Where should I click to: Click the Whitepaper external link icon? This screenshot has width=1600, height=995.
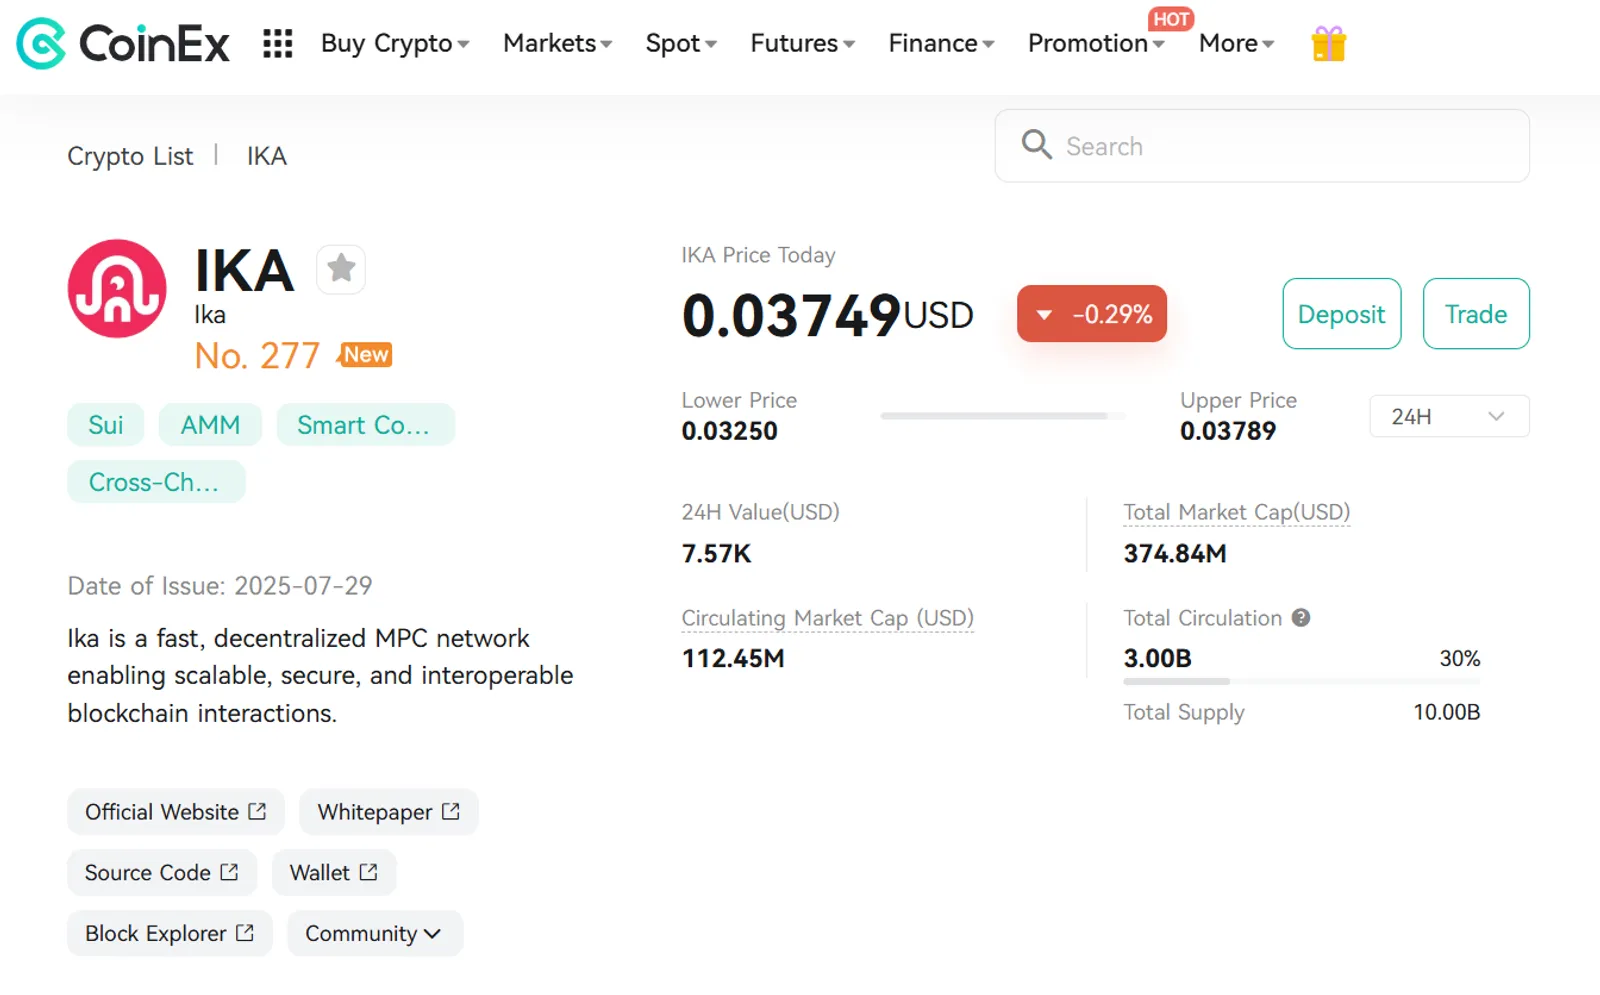[451, 811]
